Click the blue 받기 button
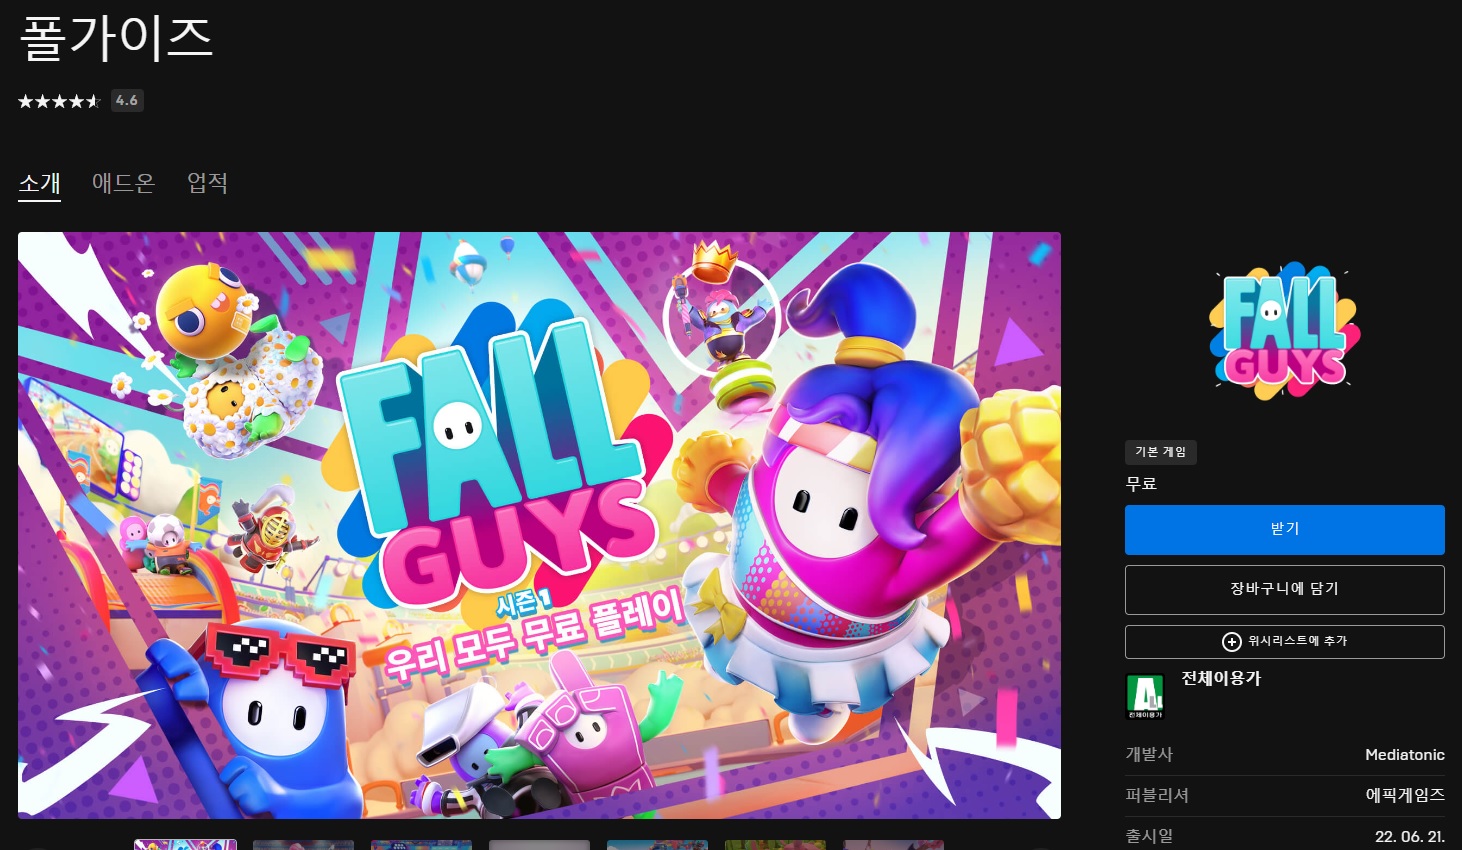 1285,529
